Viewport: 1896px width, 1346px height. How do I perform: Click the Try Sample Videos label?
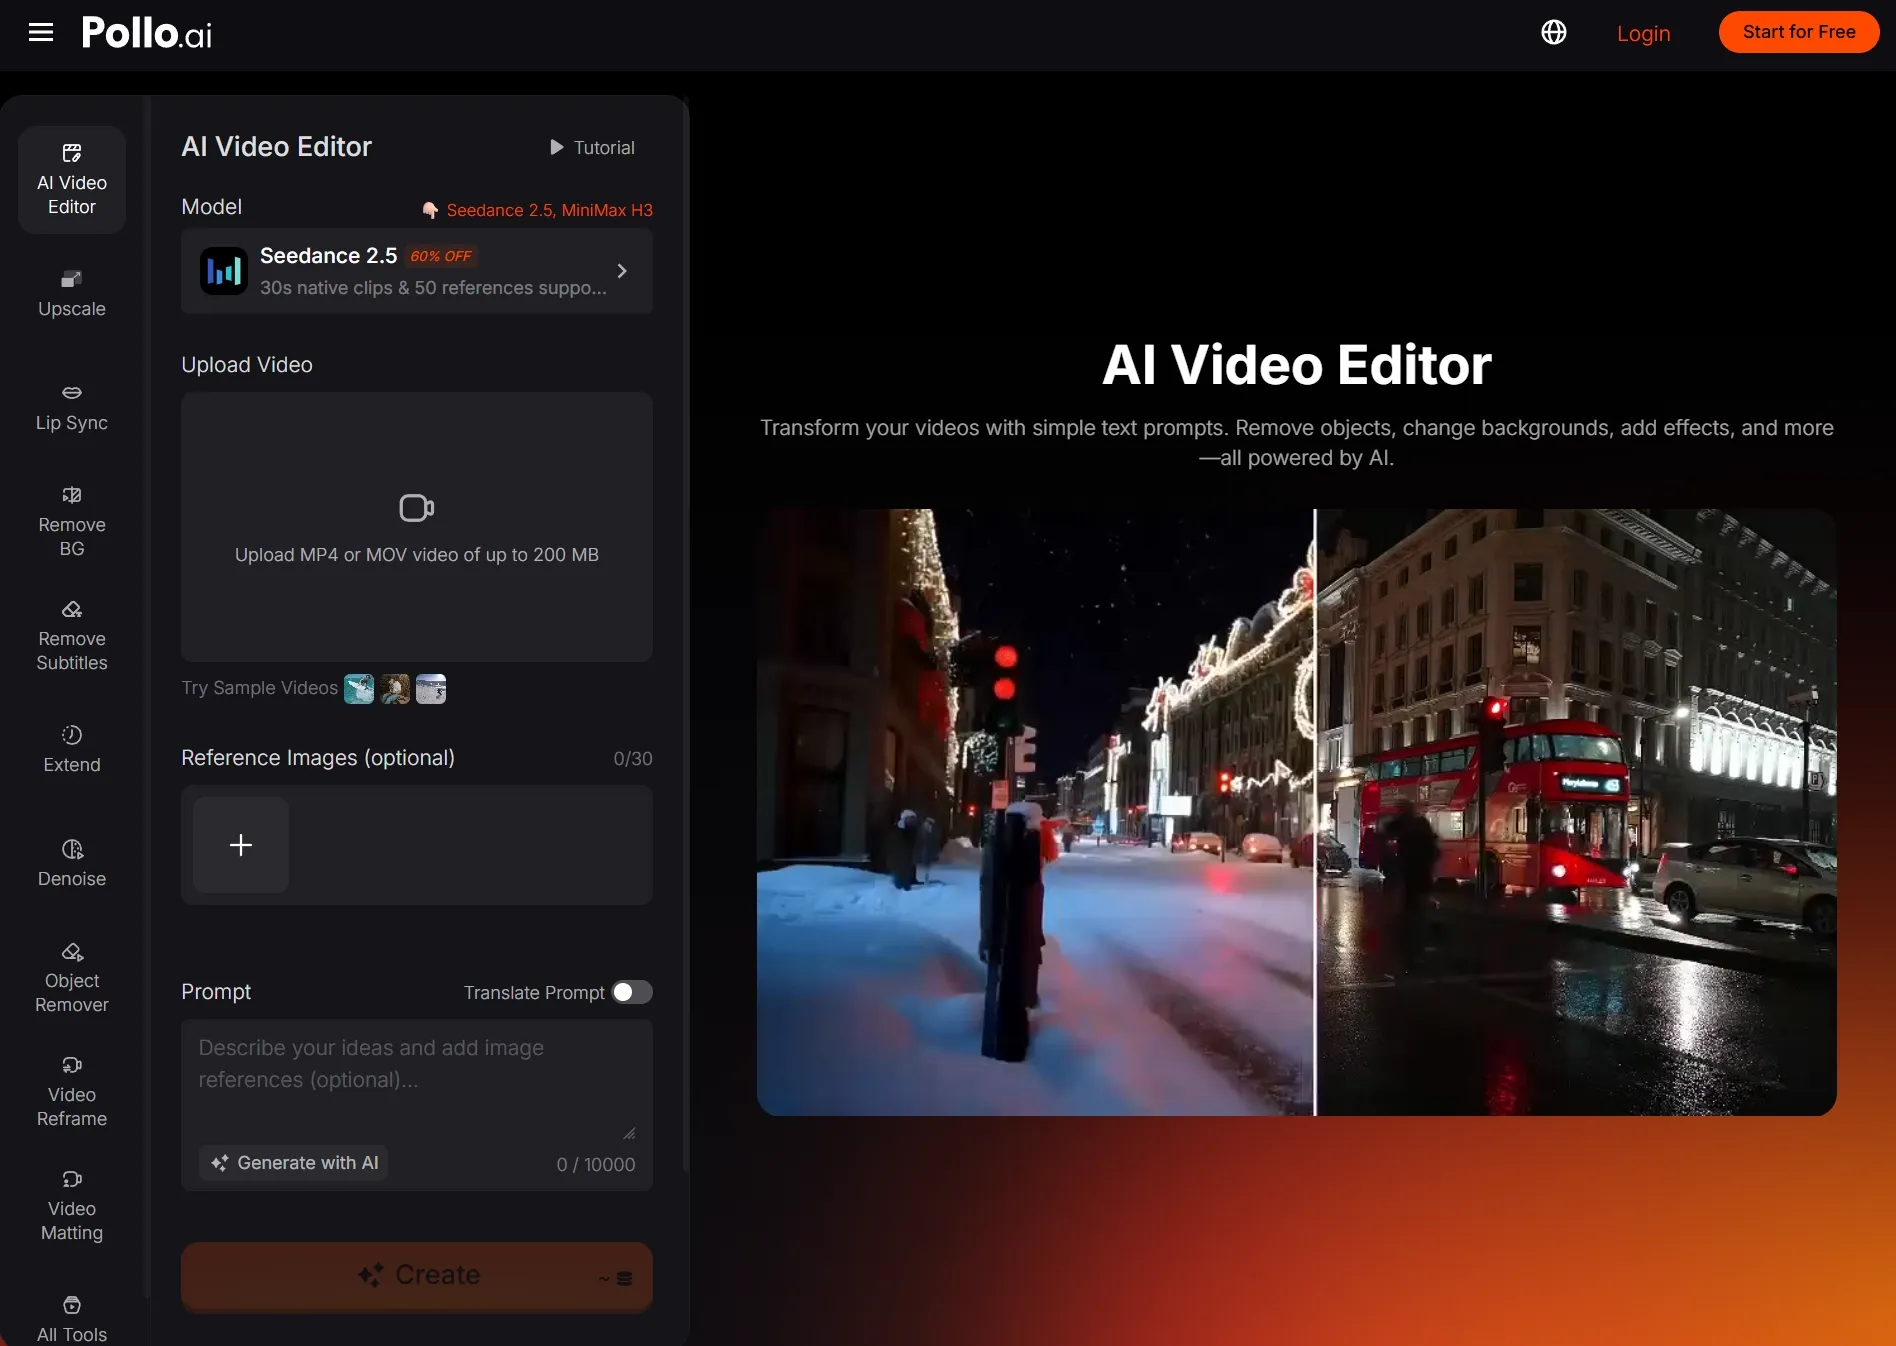tap(260, 688)
